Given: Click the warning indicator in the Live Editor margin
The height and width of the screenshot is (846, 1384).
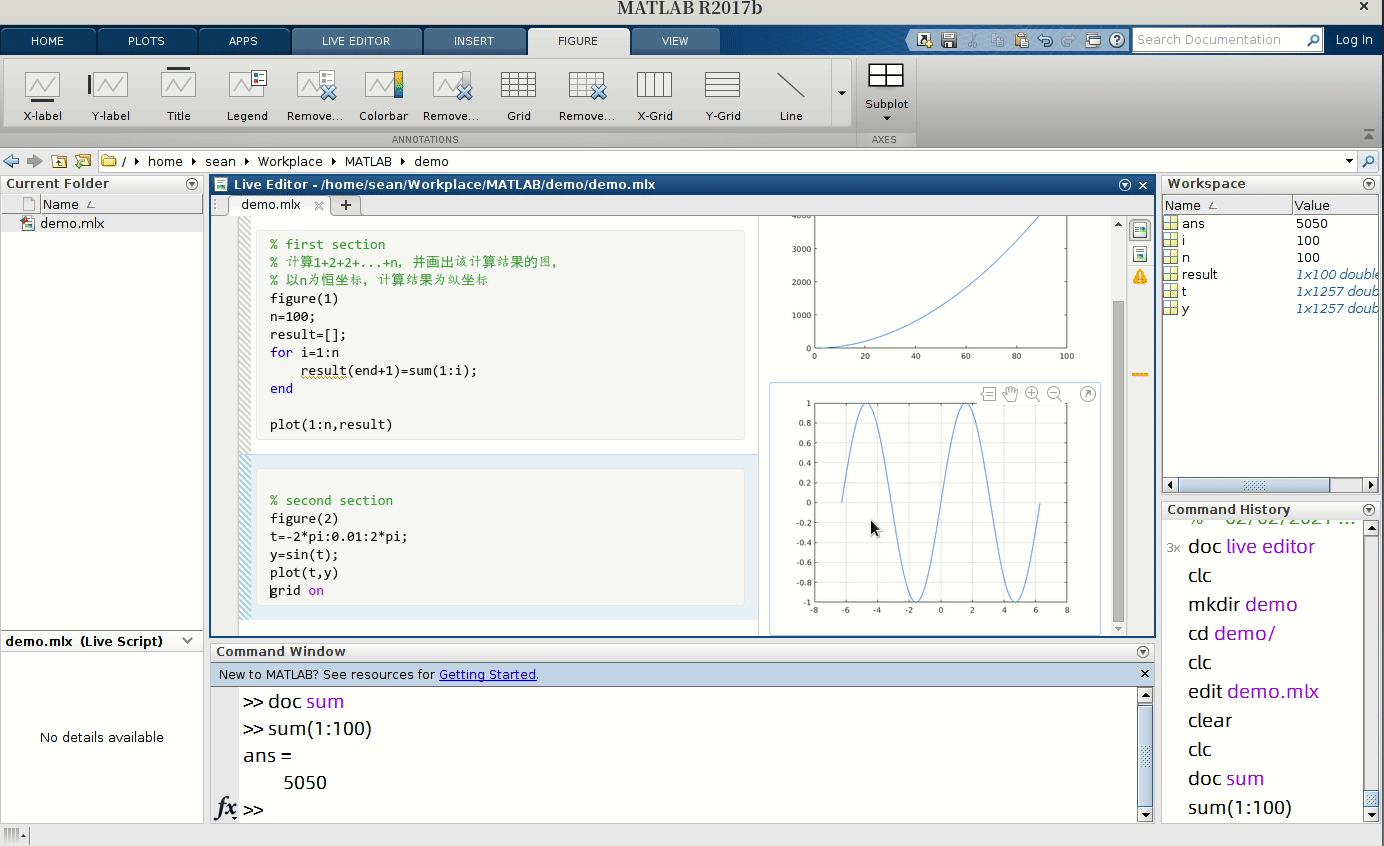Looking at the screenshot, I should click(x=1140, y=276).
